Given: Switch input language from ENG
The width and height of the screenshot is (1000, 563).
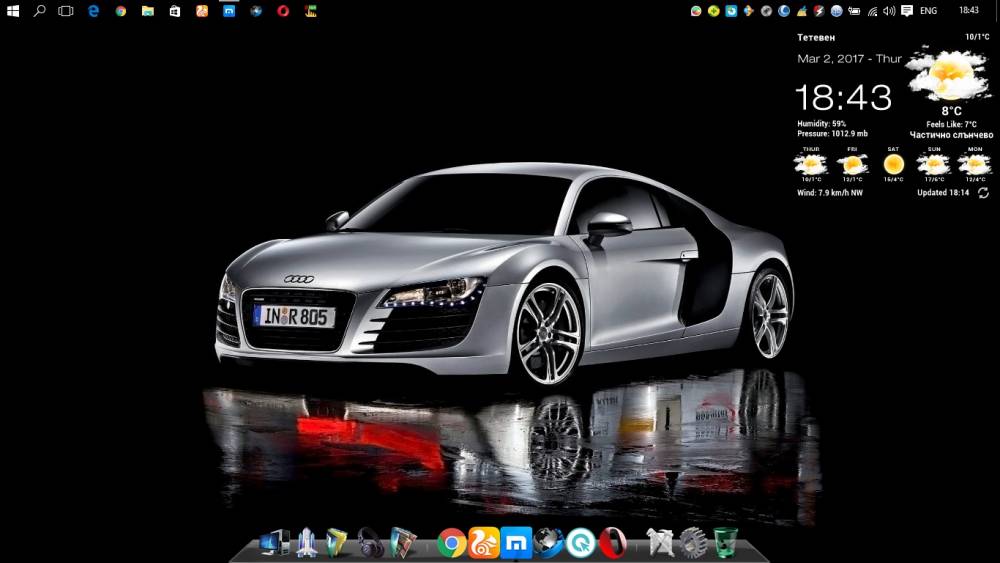Looking at the screenshot, I should point(929,11).
